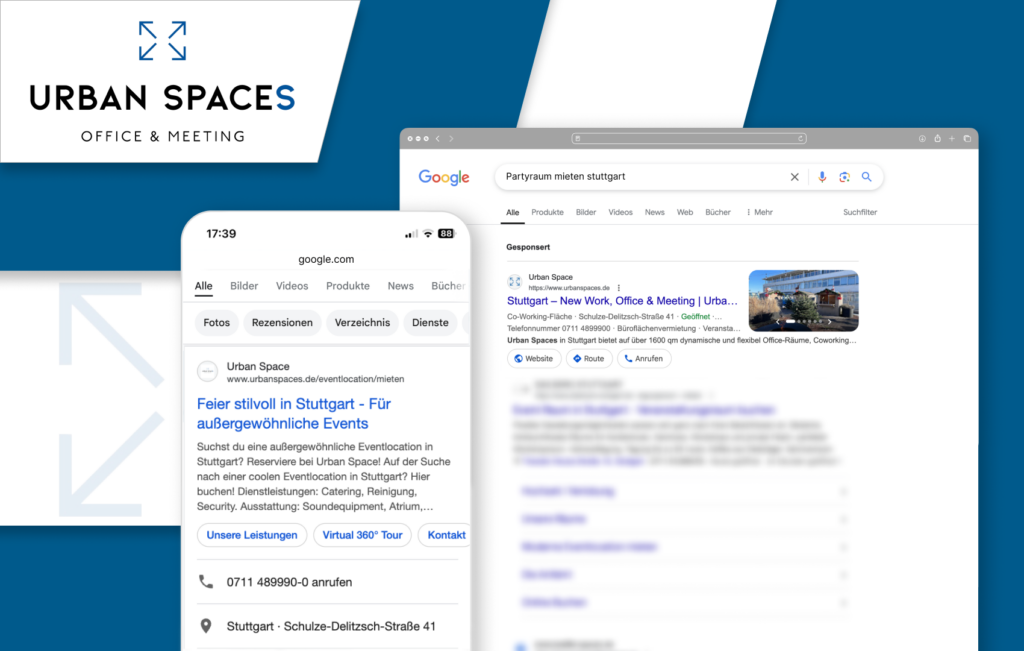Click the magnifying glass search icon
The height and width of the screenshot is (651, 1024).
[x=867, y=177]
